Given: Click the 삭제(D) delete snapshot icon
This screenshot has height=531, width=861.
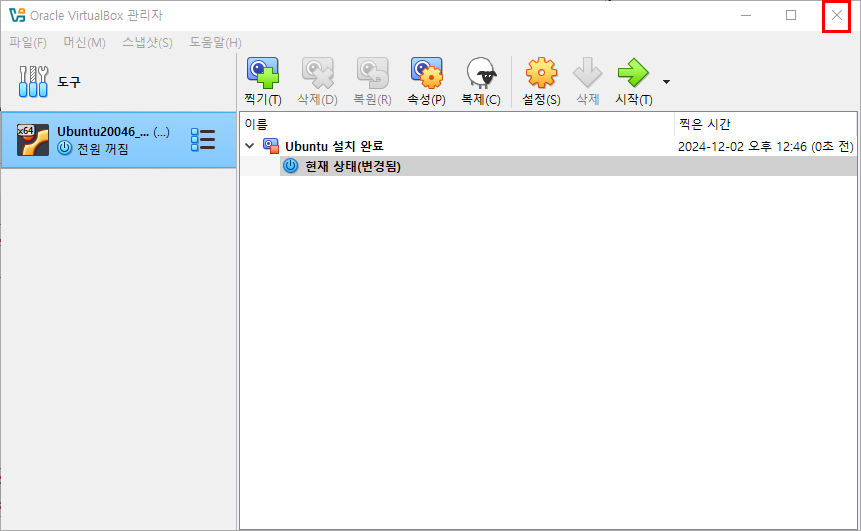Looking at the screenshot, I should click(317, 72).
